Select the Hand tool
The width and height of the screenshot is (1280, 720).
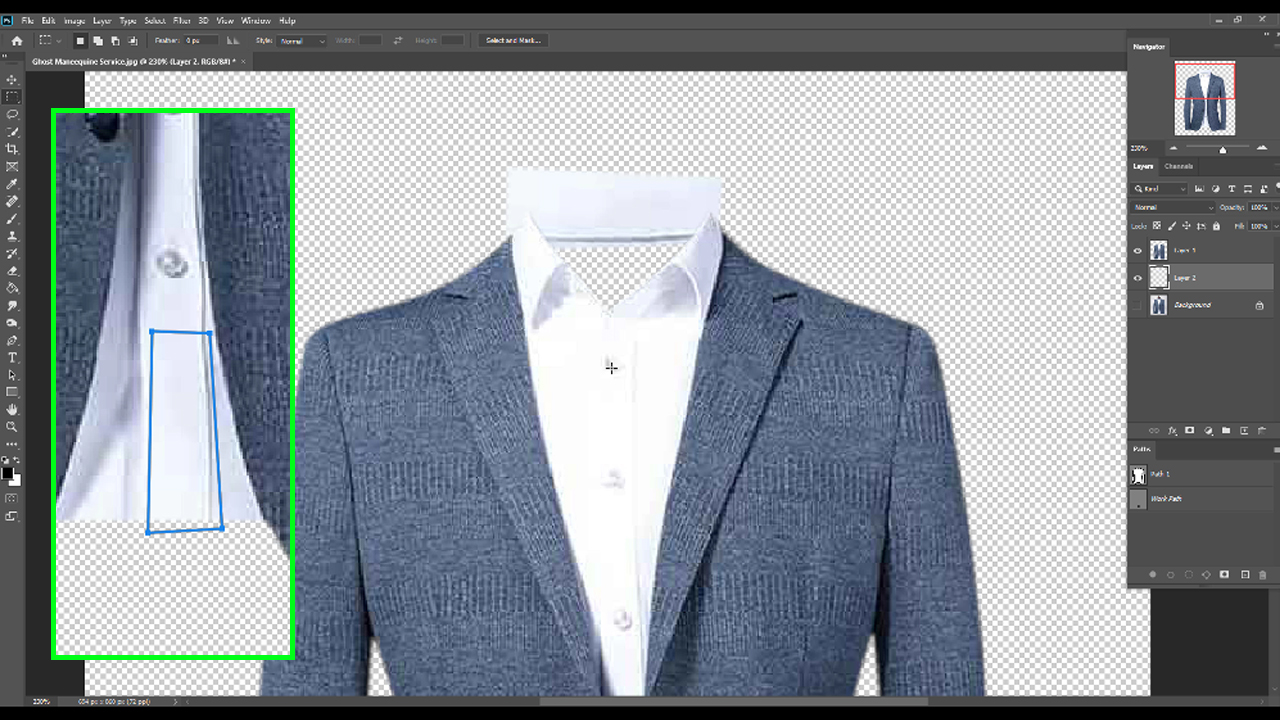click(x=12, y=409)
